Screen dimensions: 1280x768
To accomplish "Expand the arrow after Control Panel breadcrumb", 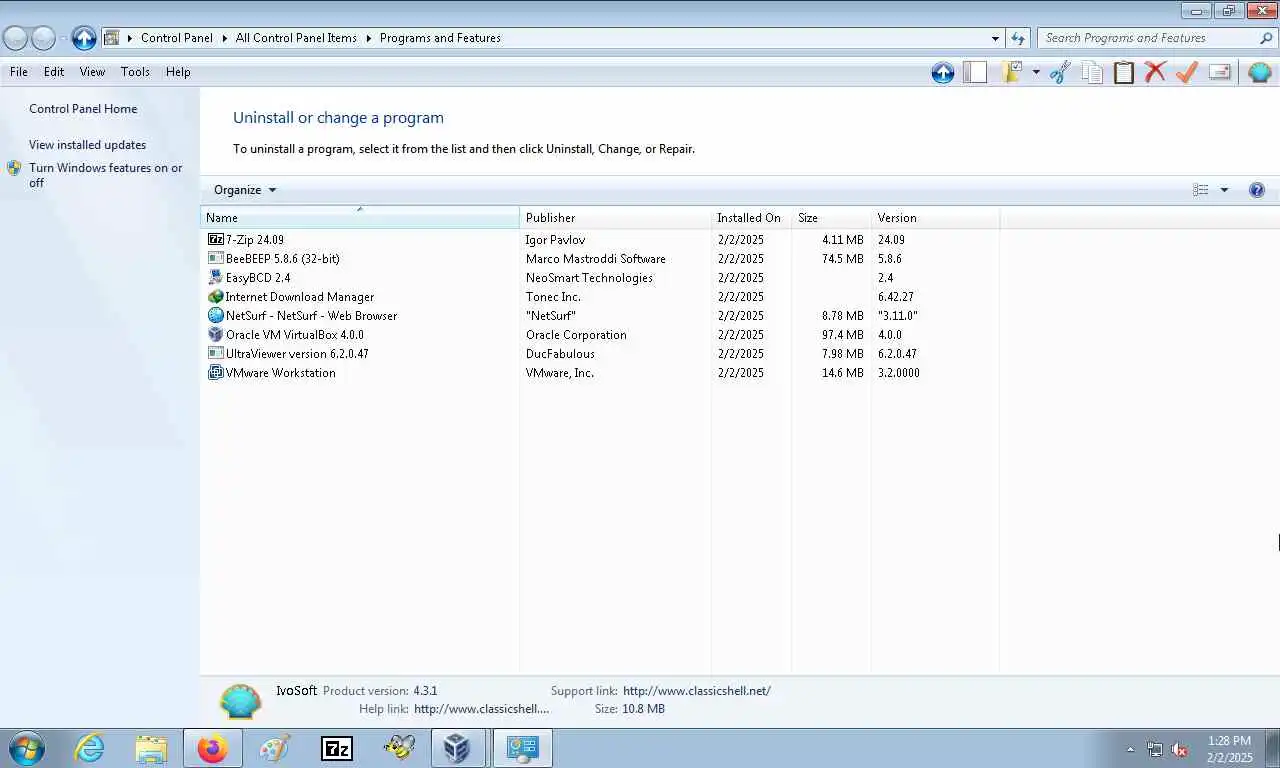I will [x=224, y=38].
